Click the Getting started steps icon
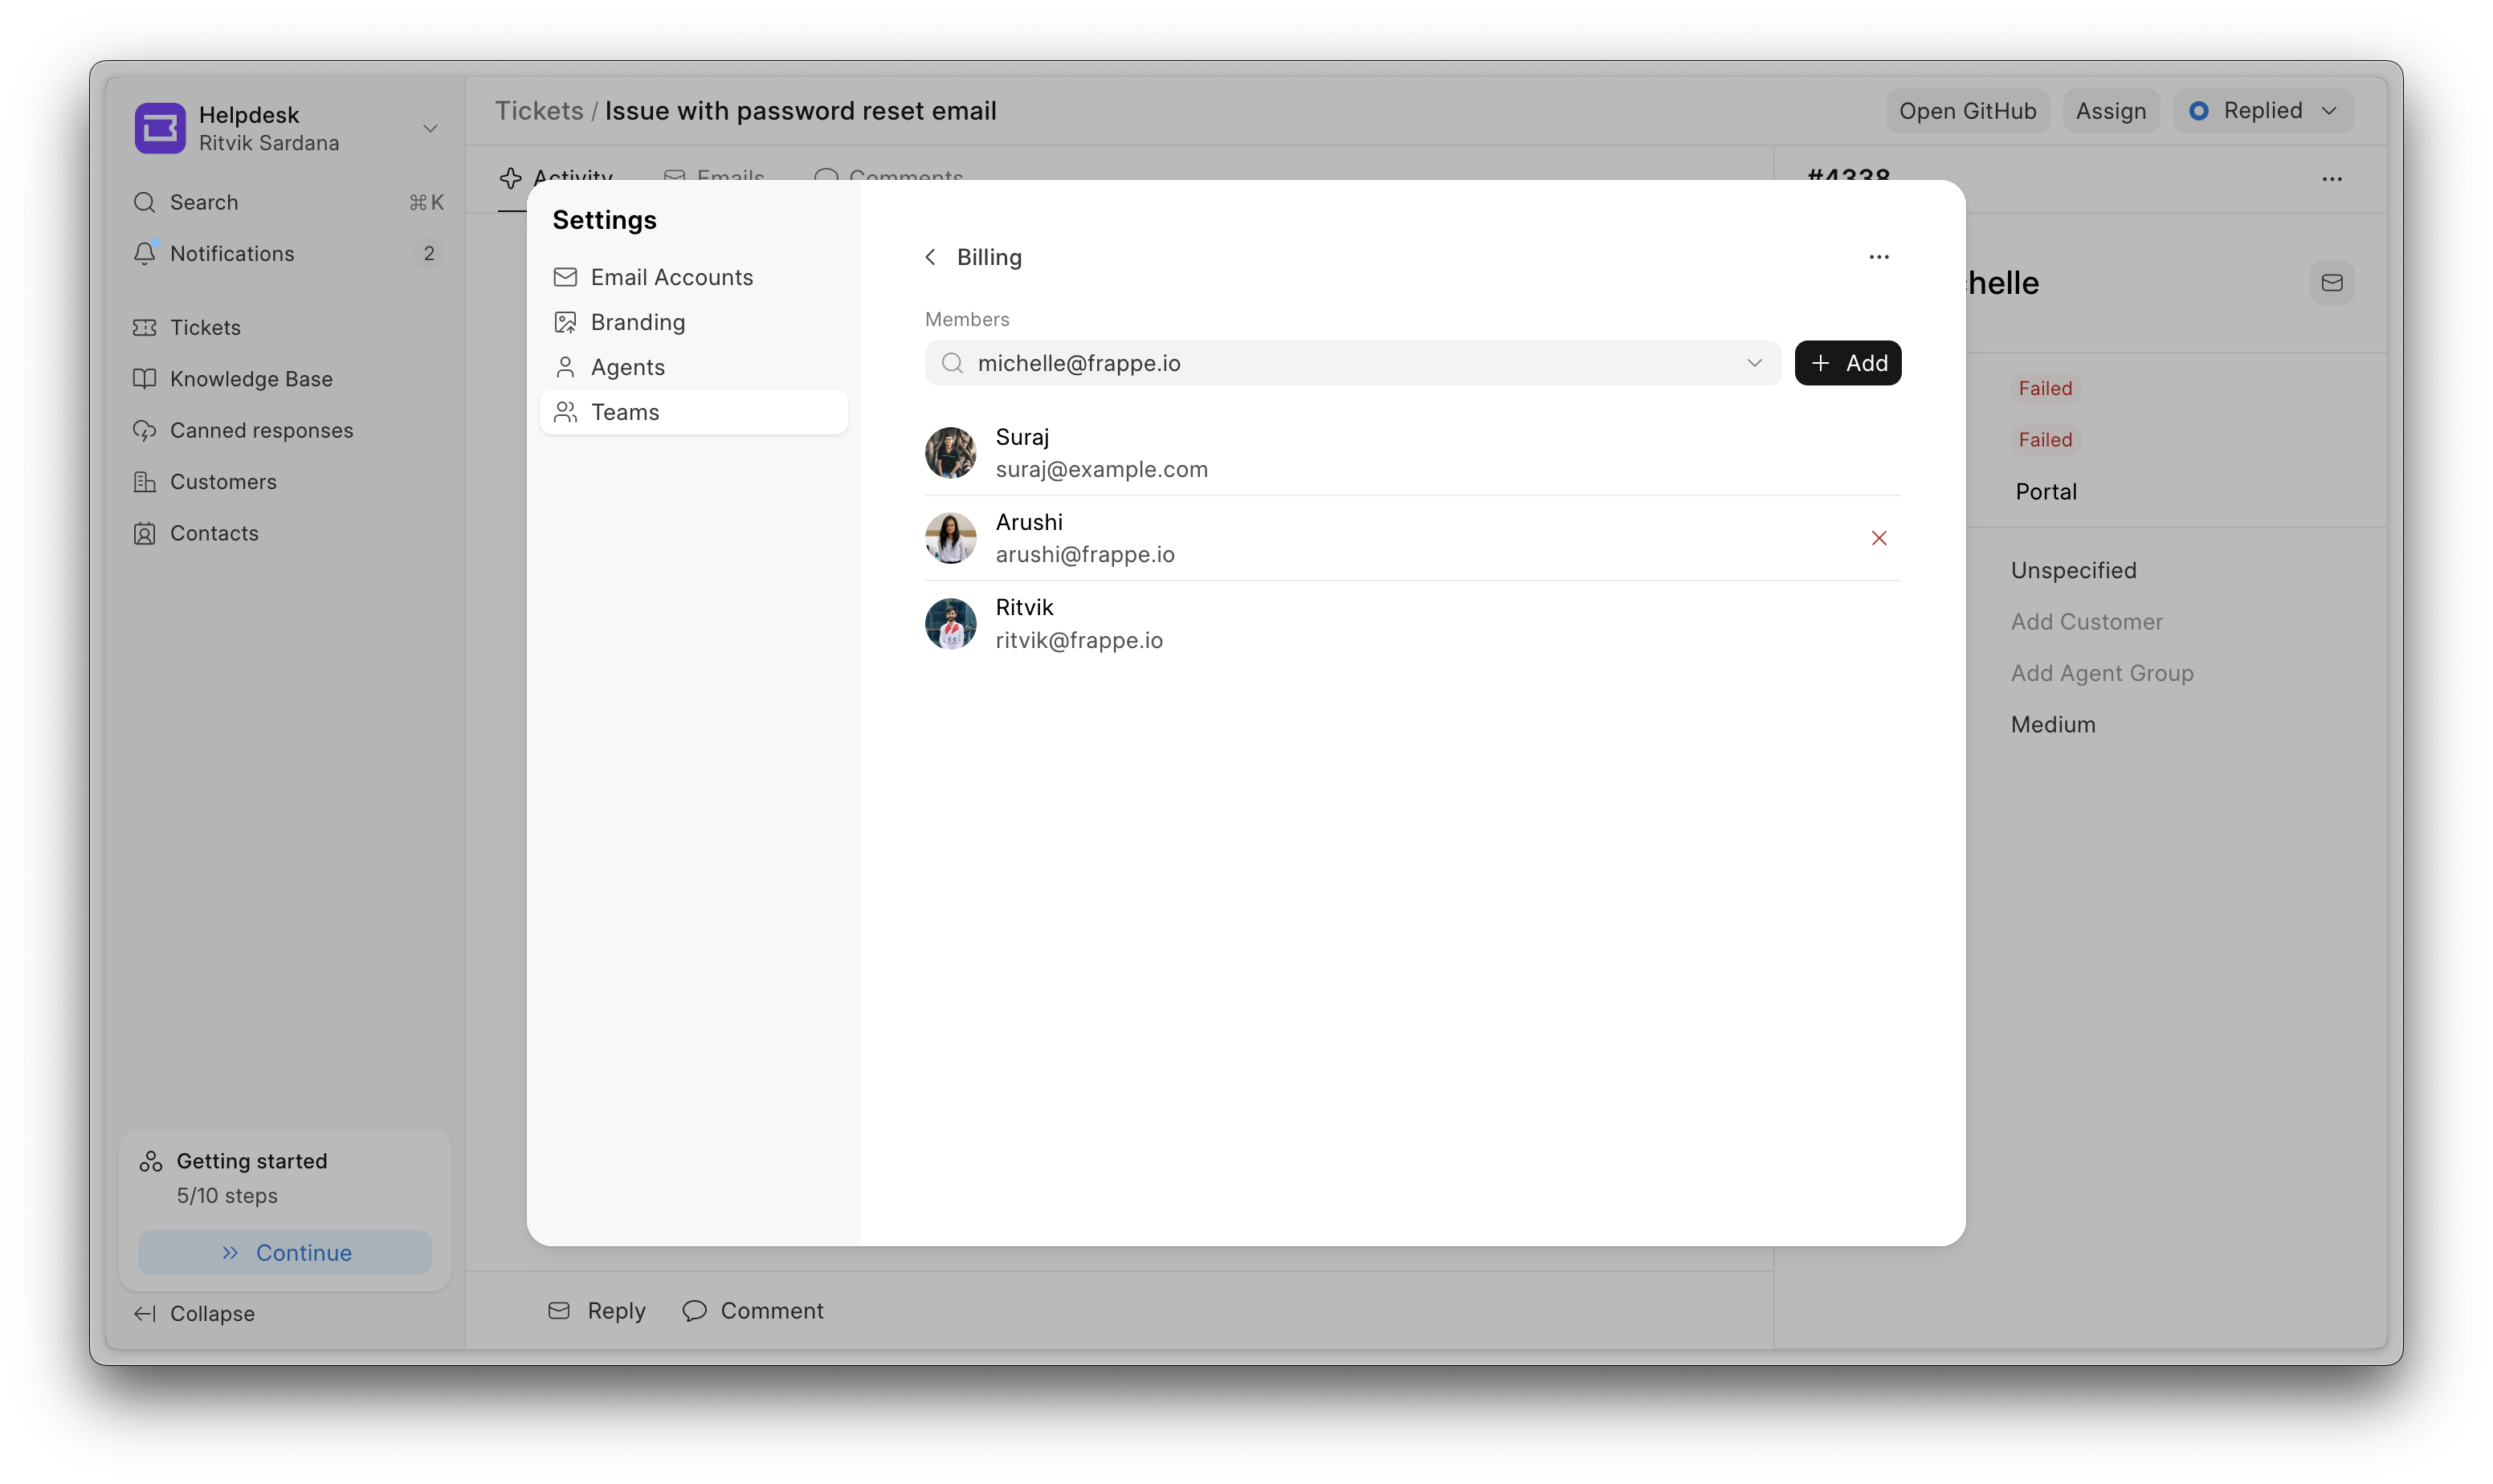This screenshot has height=1484, width=2493. point(151,1161)
